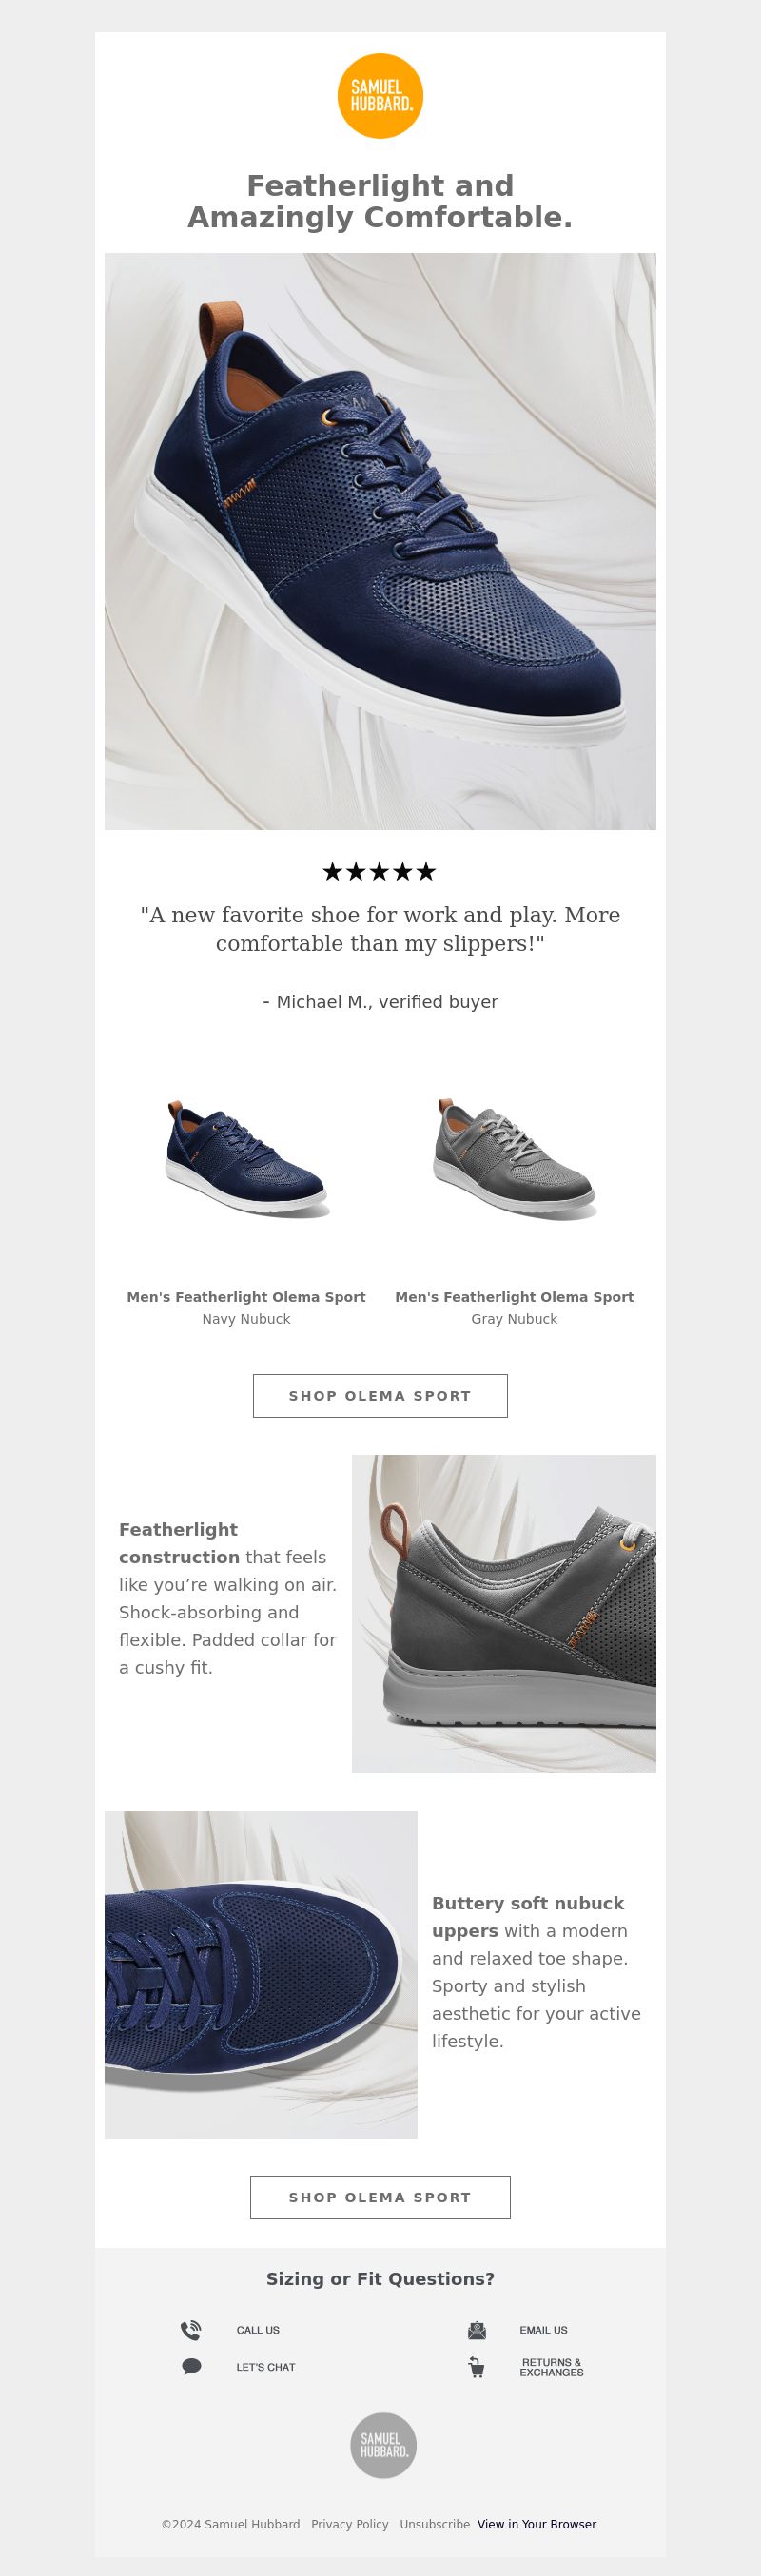The width and height of the screenshot is (761, 2576).
Task: Open the Let's Chat link
Action: click(266, 2367)
